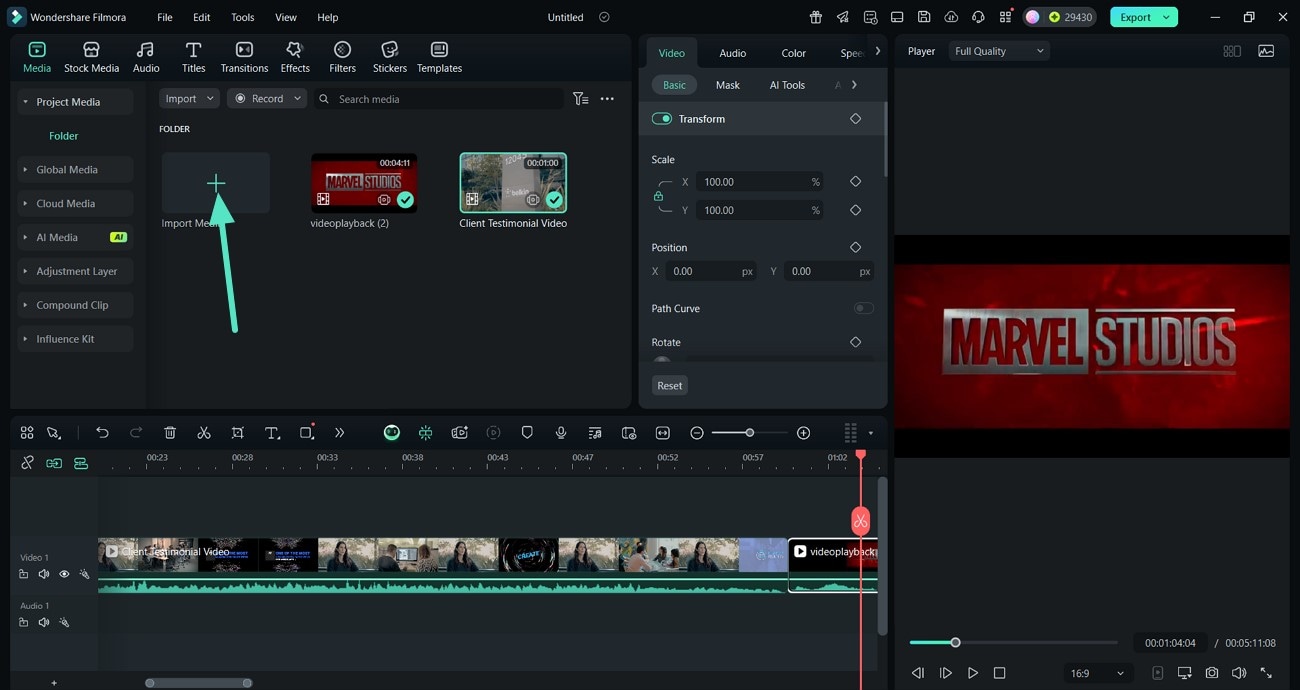
Task: Zoom out the timeline with minus icon
Action: pos(697,433)
